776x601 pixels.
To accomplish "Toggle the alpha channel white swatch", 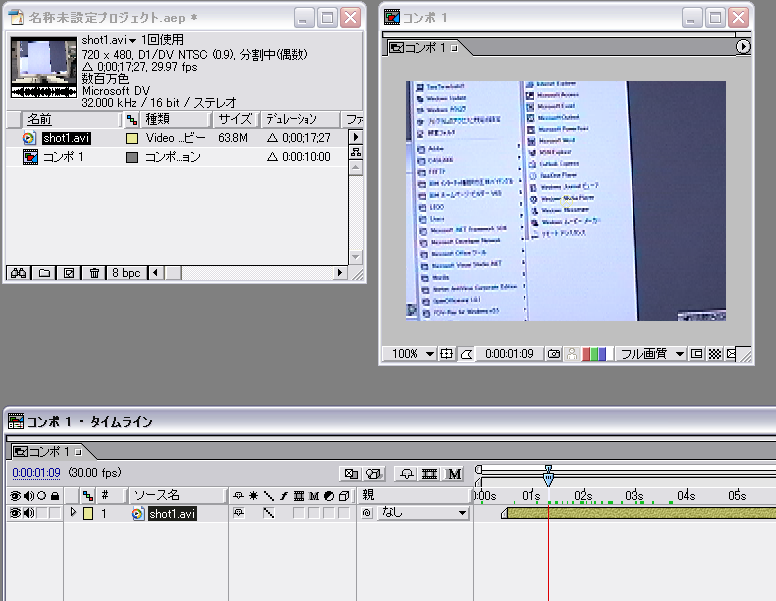I will (x=610, y=354).
